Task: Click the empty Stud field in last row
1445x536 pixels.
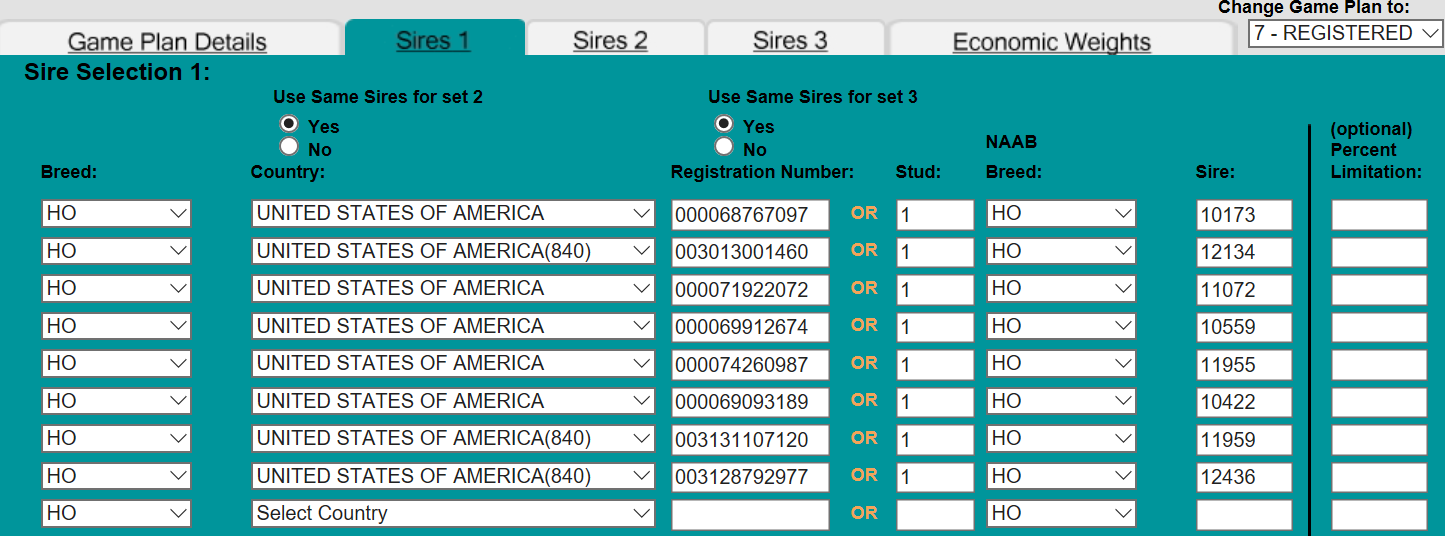Action: coord(934,514)
